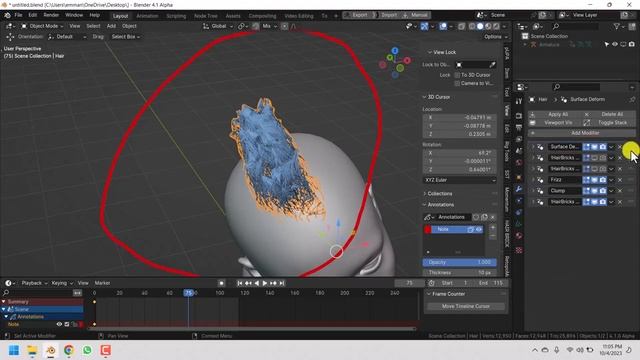Image resolution: width=640 pixels, height=360 pixels.
Task: Click the play animation button in timeline
Action: point(264,283)
